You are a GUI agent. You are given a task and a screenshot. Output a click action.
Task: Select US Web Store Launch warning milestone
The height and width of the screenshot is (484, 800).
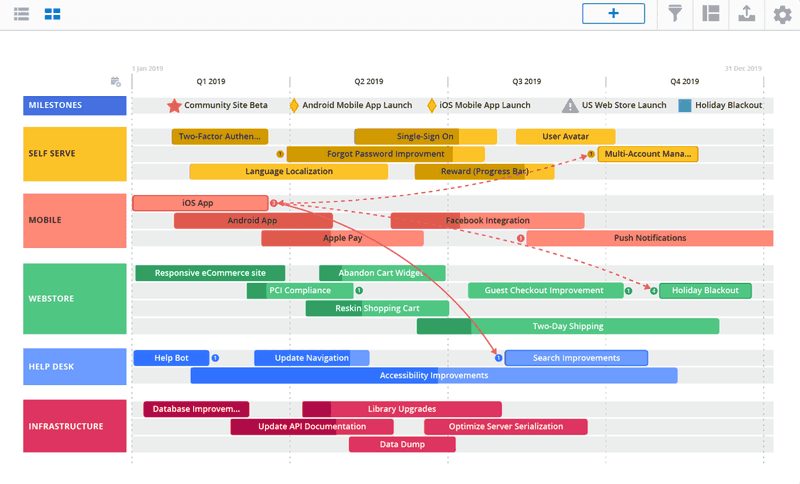pyautogui.click(x=570, y=106)
